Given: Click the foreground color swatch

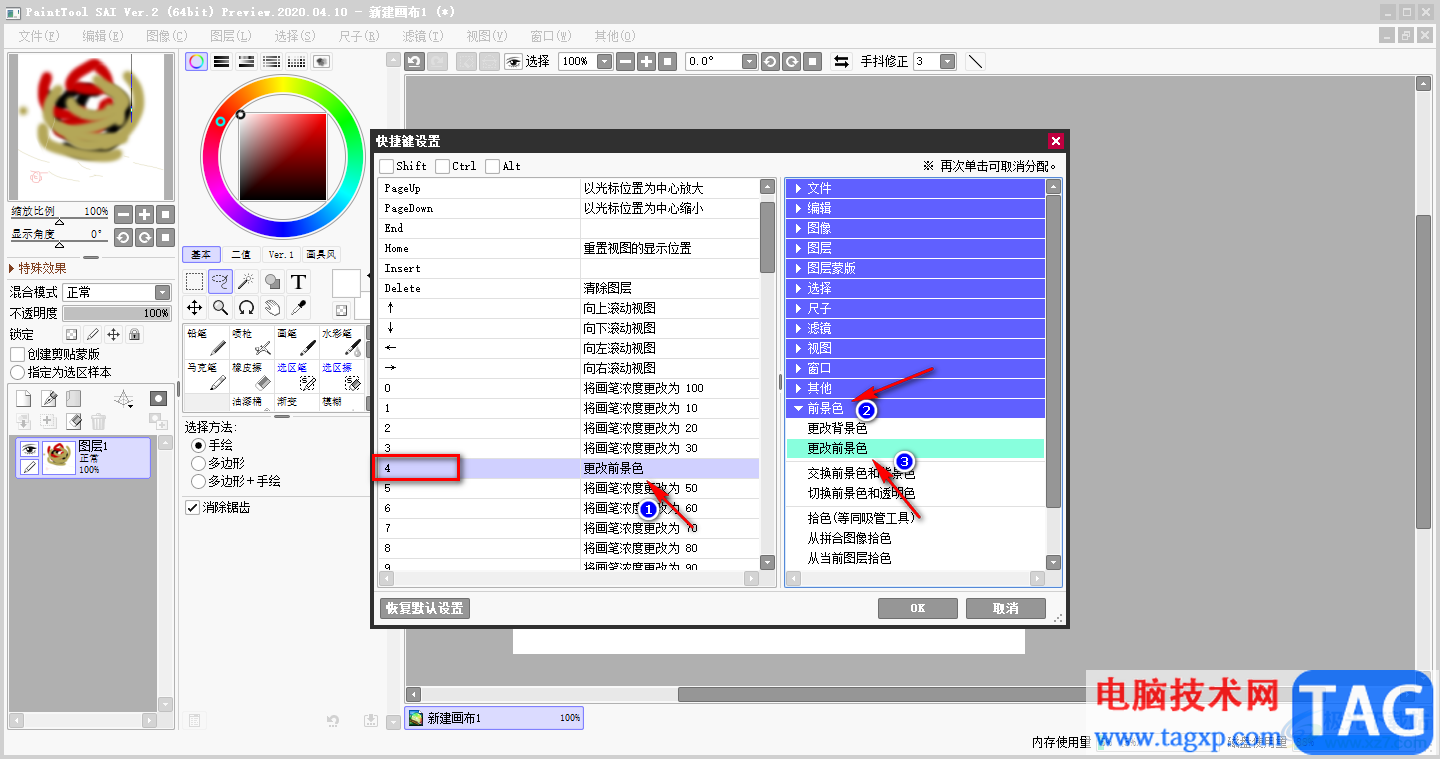Looking at the screenshot, I should tap(347, 283).
